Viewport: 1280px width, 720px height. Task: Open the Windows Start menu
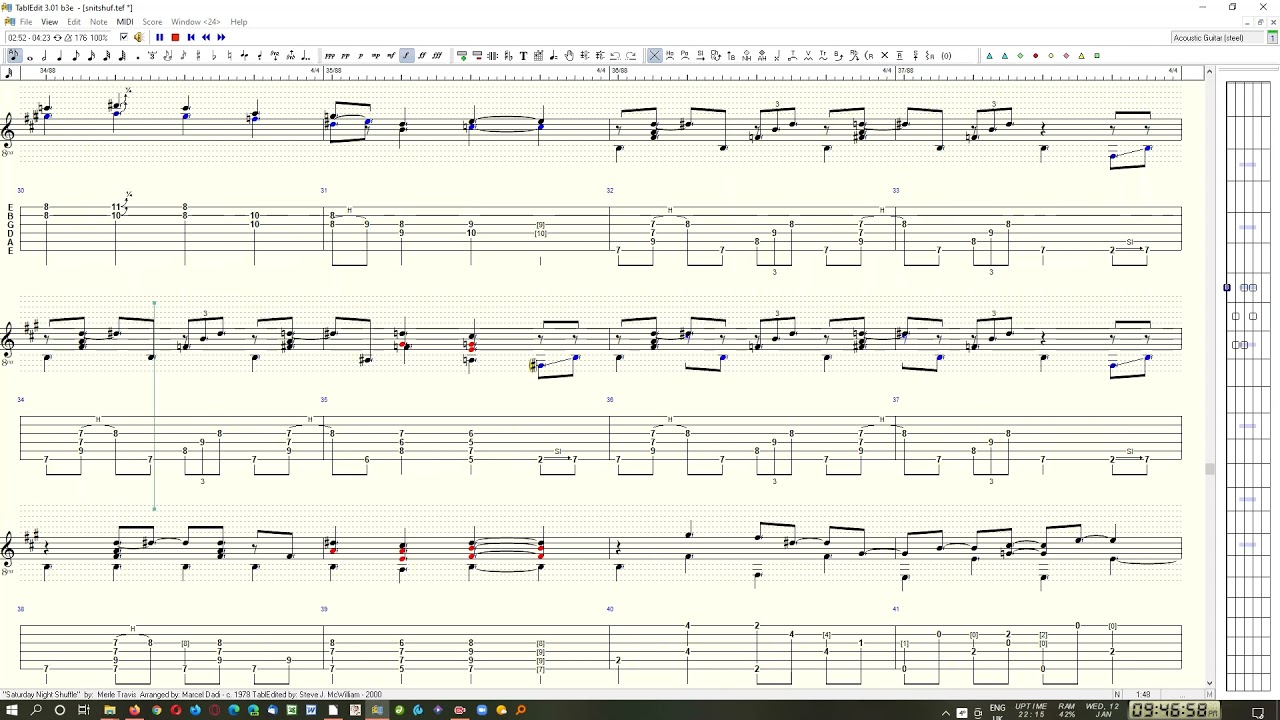[x=12, y=710]
